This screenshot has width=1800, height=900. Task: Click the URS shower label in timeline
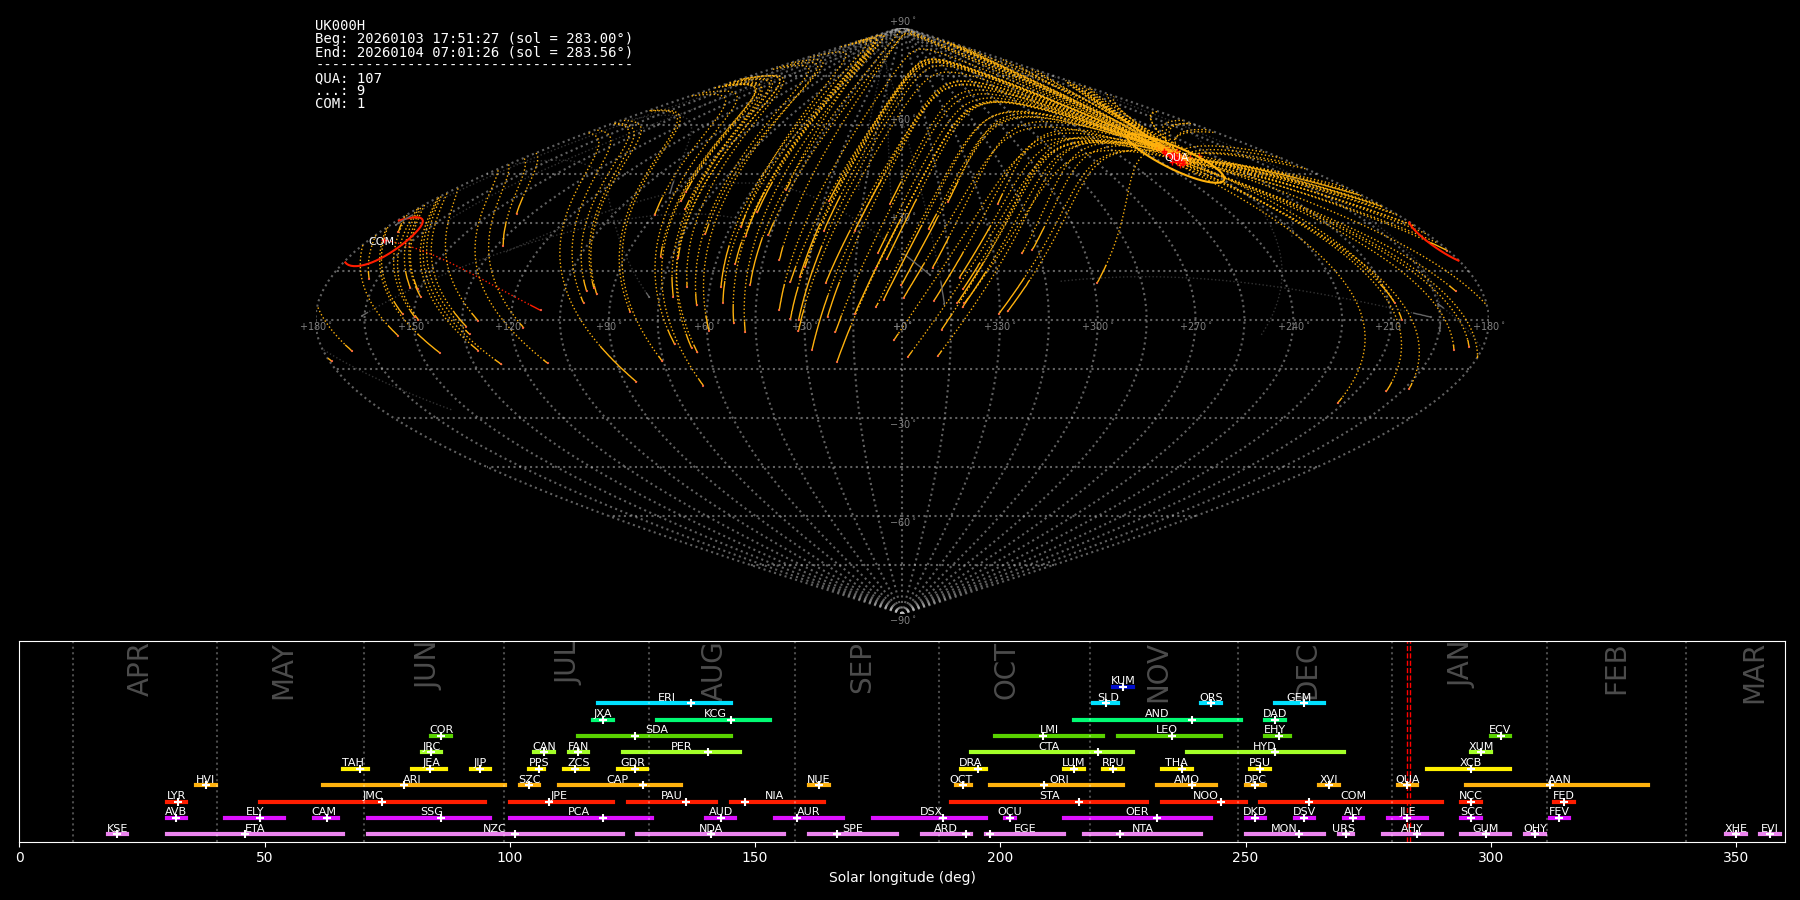click(1343, 828)
